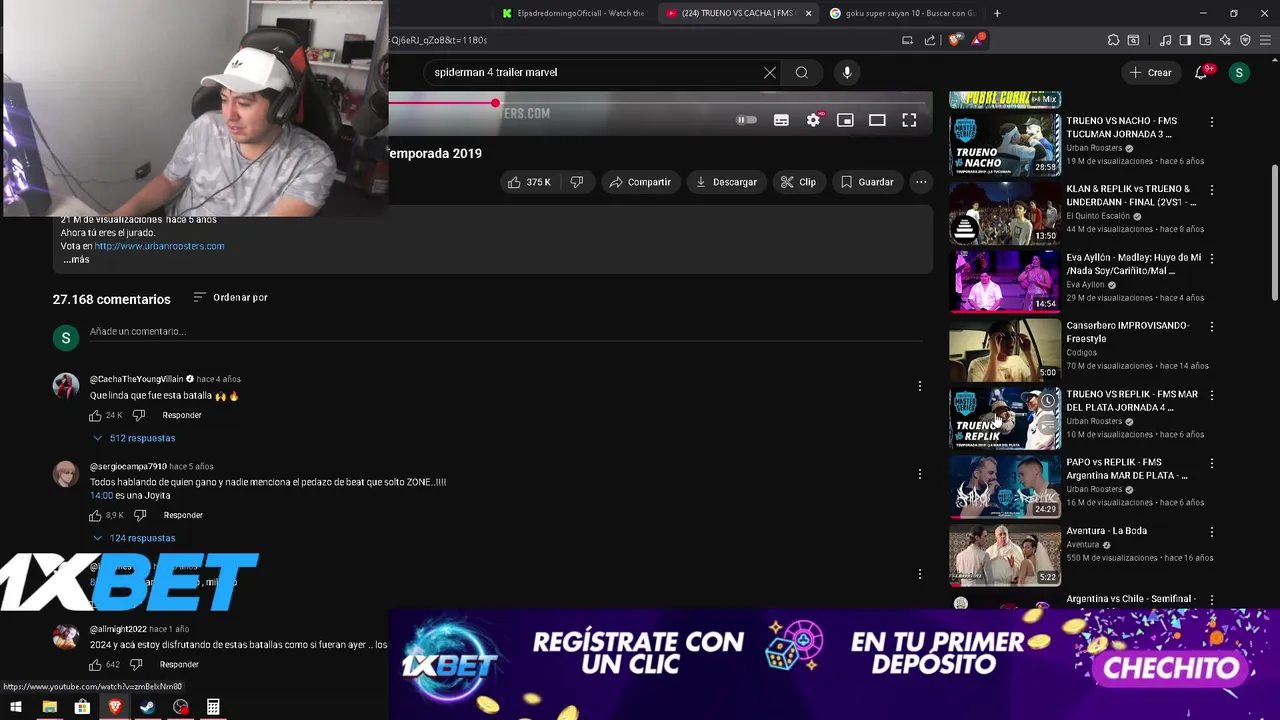Viewport: 1280px width, 720px height.
Task: Open options for TRUENO VS NACHO suggestion
Action: pyautogui.click(x=1212, y=122)
